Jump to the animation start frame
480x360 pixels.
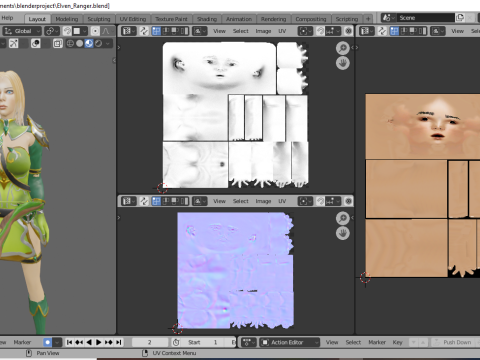pyautogui.click(x=69, y=342)
